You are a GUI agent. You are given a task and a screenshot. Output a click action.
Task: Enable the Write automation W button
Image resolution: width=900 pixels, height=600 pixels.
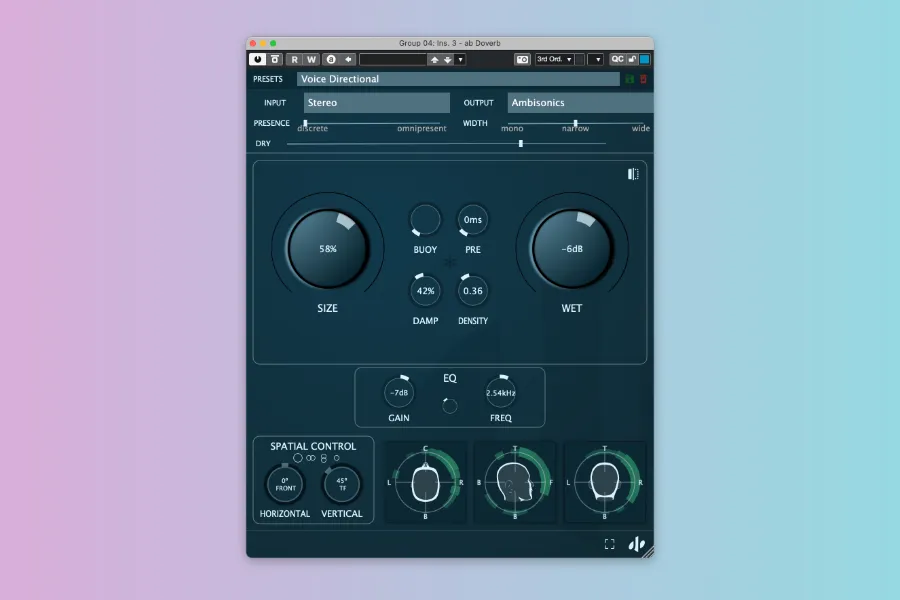[312, 59]
